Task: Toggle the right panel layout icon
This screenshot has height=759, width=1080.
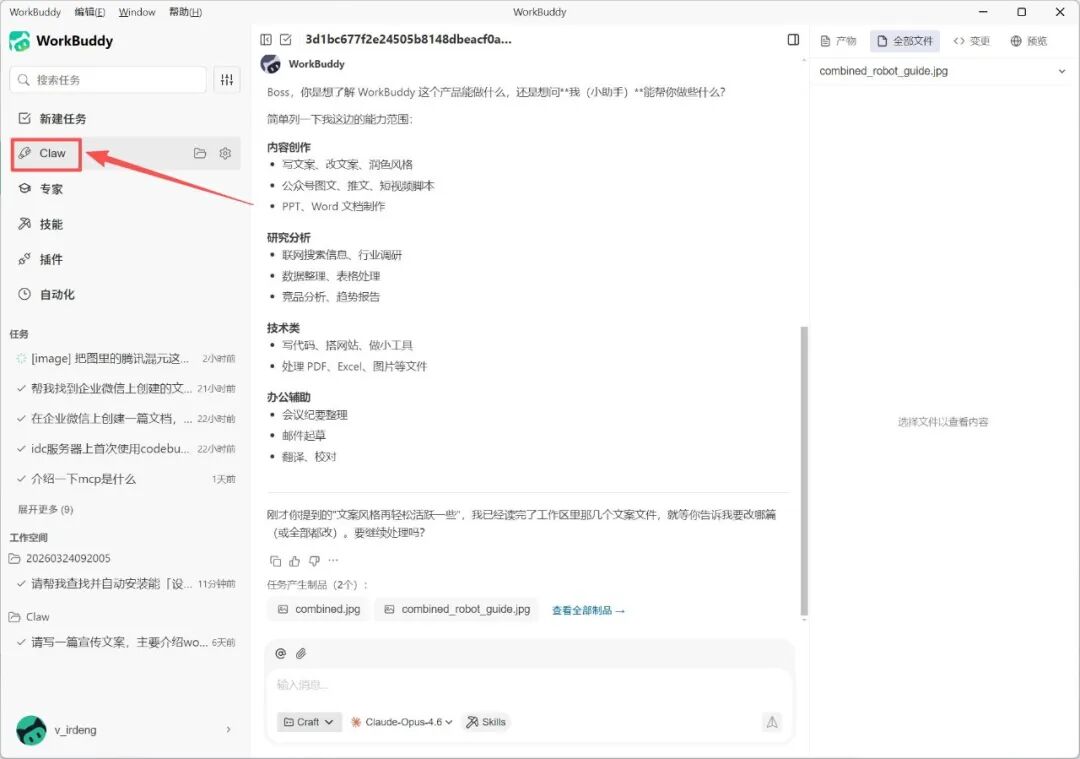Action: (793, 40)
